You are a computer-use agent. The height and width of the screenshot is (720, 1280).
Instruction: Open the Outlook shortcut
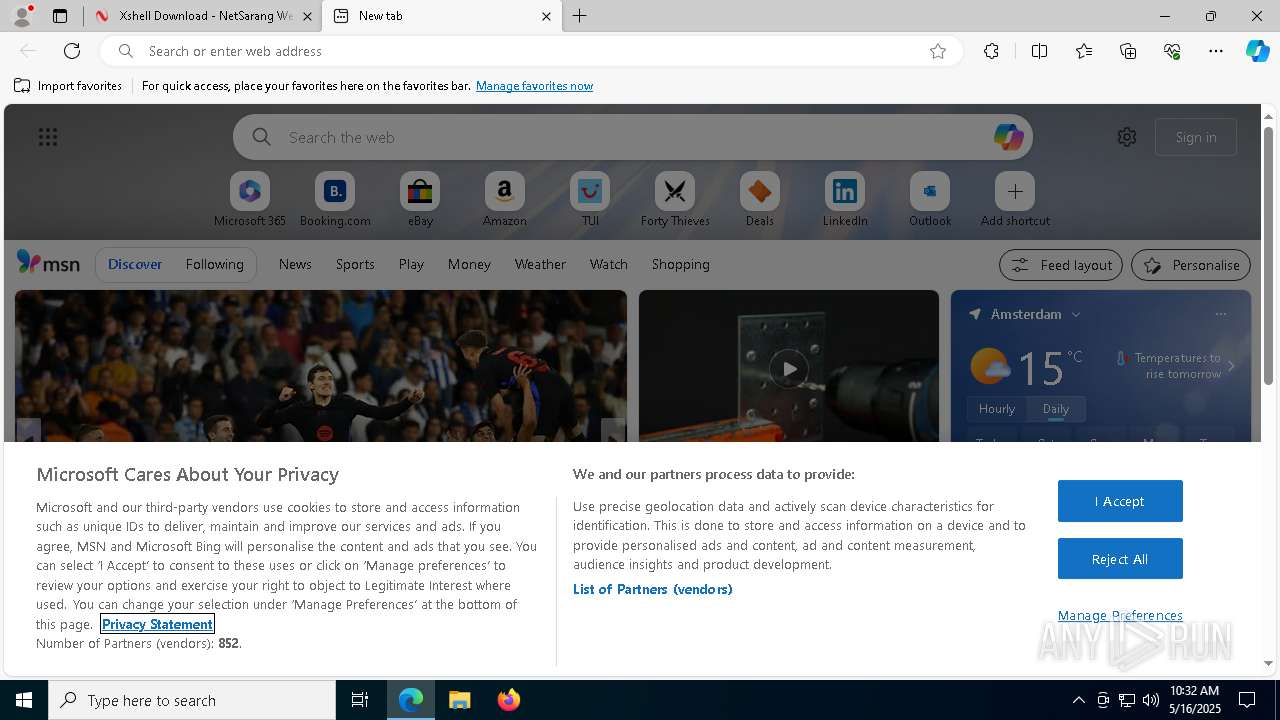pyautogui.click(x=930, y=200)
